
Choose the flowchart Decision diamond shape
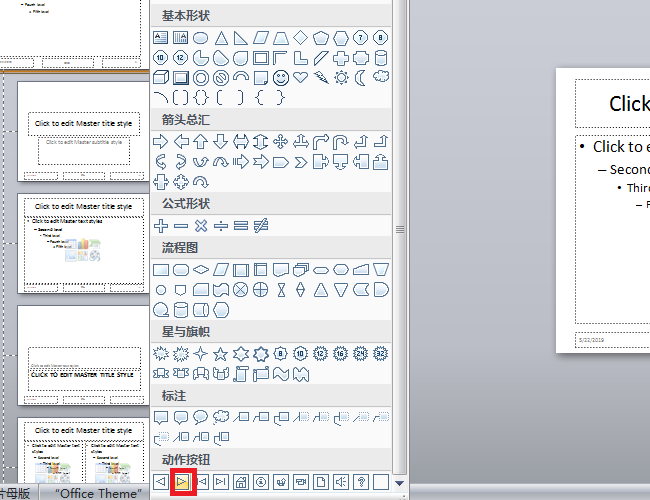(x=201, y=270)
